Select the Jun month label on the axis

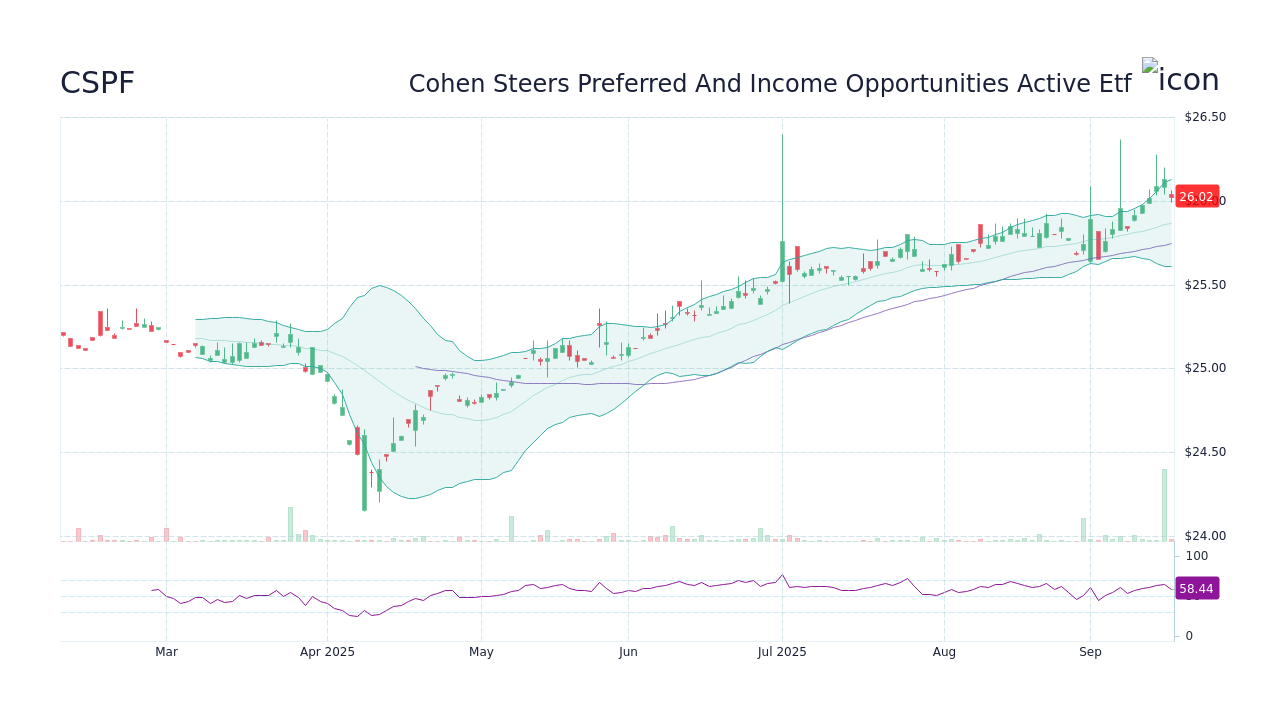(628, 651)
